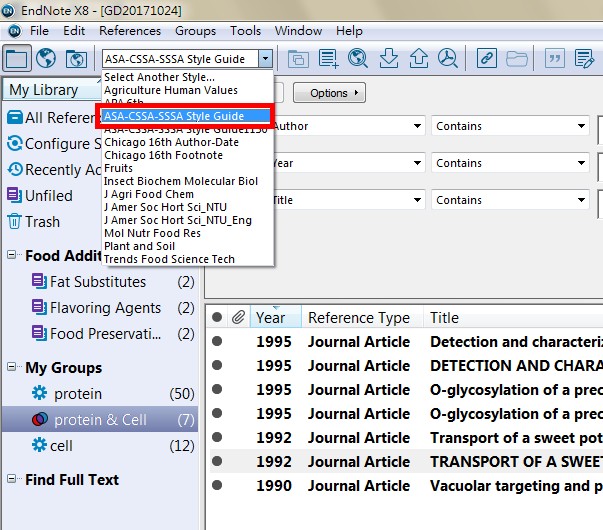
Task: Toggle read dot of Transport of a sweet pot row
Action: [x=217, y=437]
